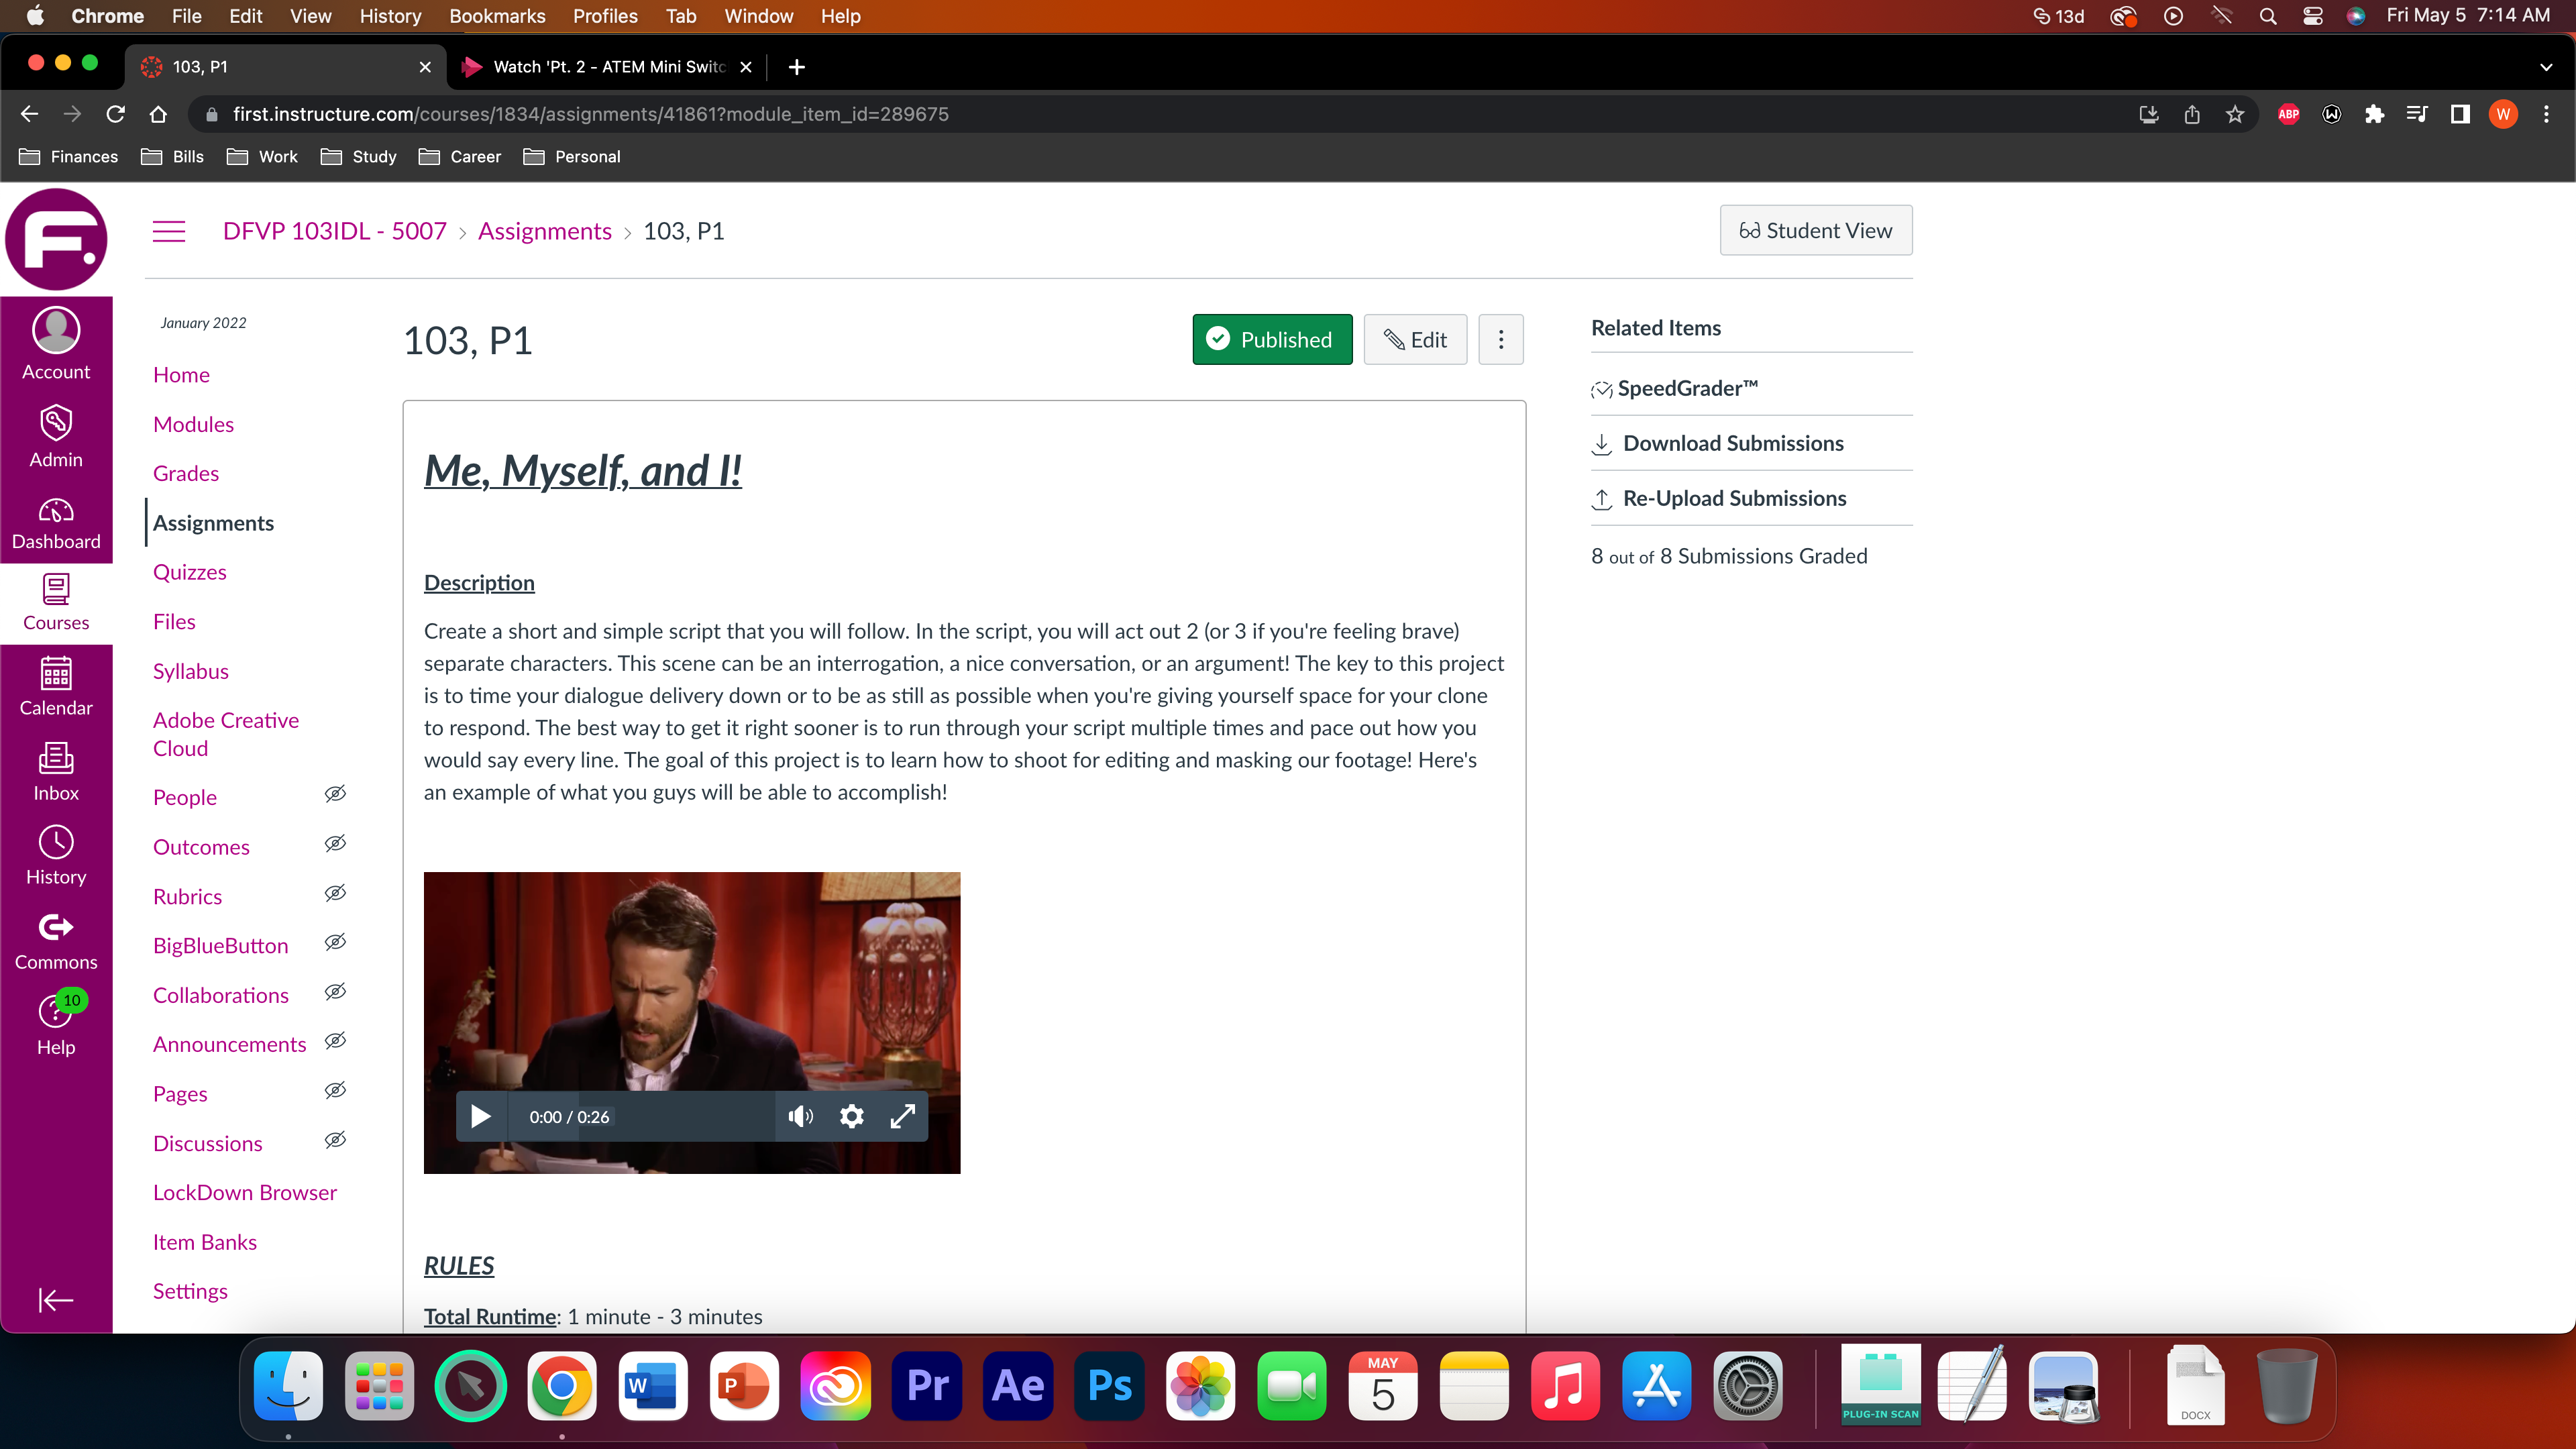Mute the video volume icon
This screenshot has height=1449, width=2576.
tap(801, 1116)
